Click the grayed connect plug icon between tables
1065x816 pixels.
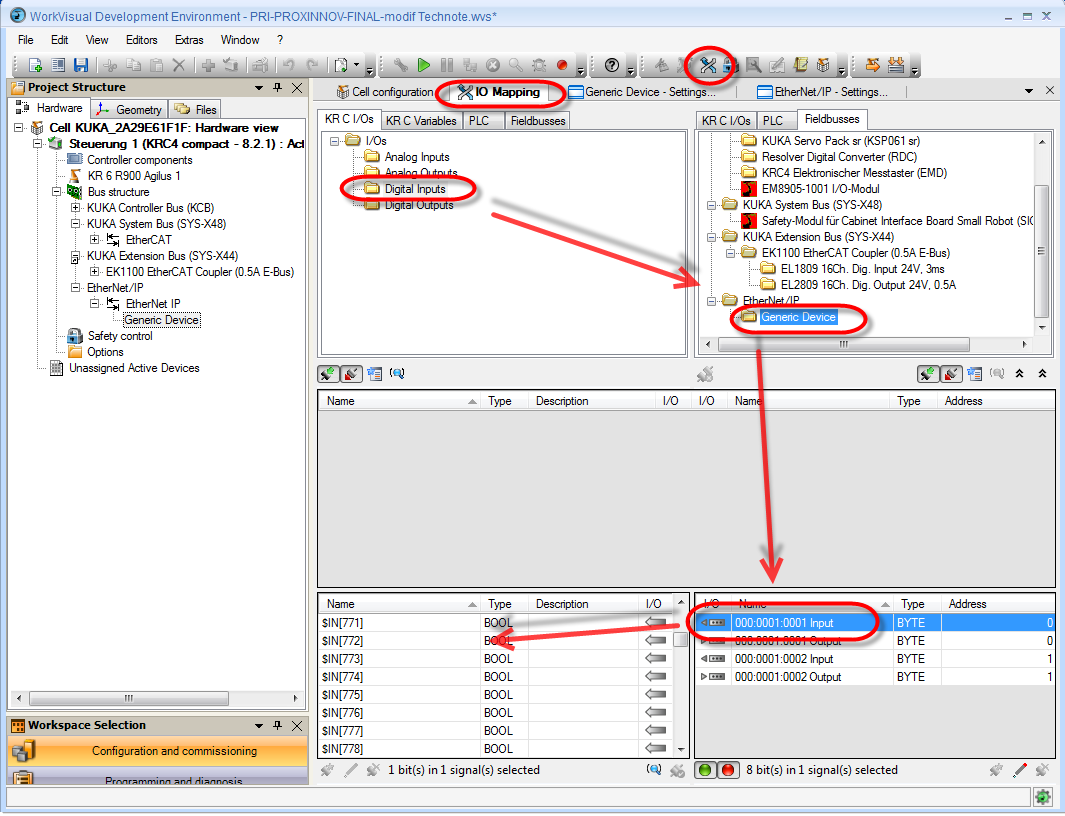705,374
